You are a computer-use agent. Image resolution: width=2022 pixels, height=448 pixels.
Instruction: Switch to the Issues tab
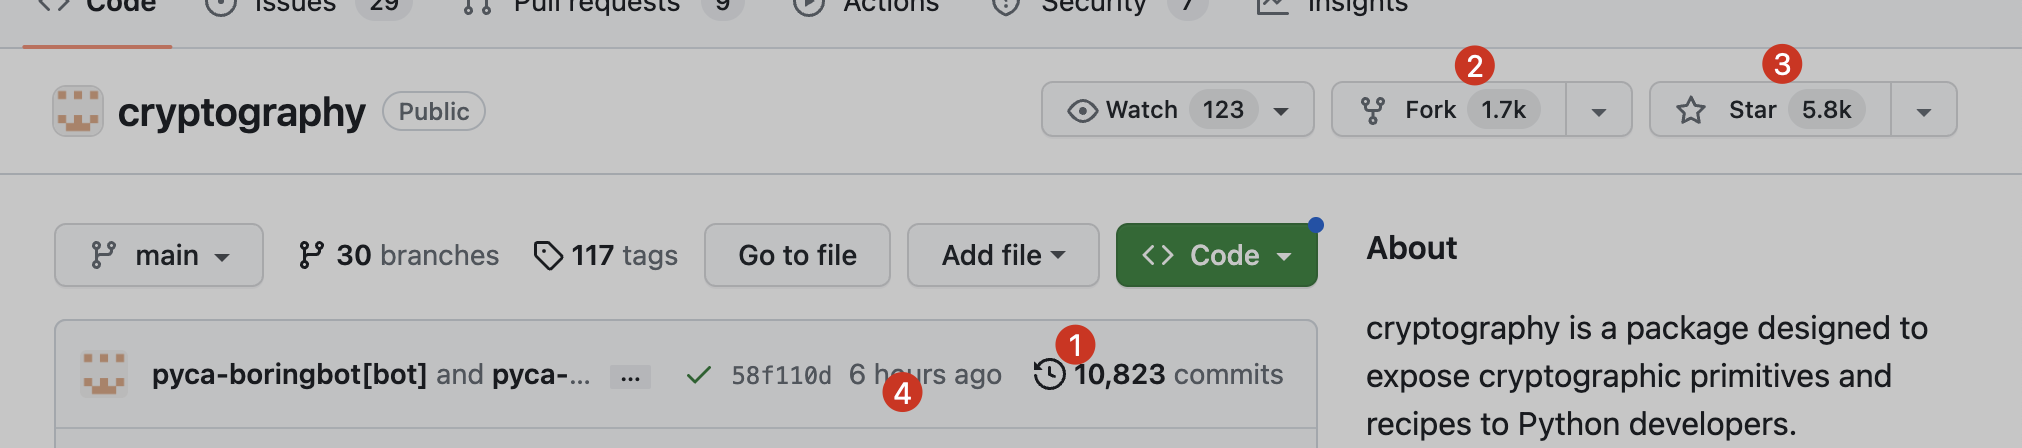295,6
